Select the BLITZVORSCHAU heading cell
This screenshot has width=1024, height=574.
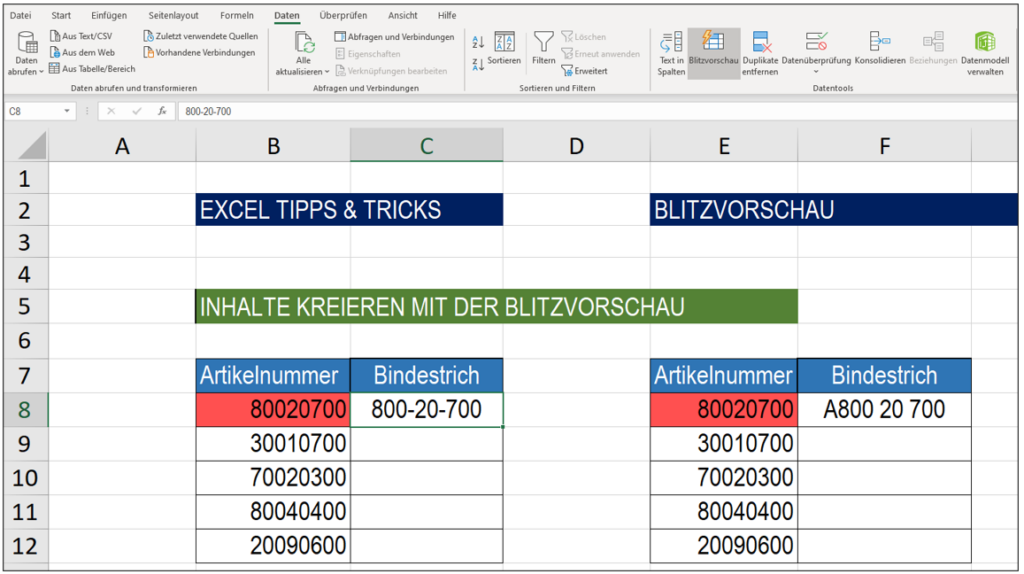click(x=834, y=210)
